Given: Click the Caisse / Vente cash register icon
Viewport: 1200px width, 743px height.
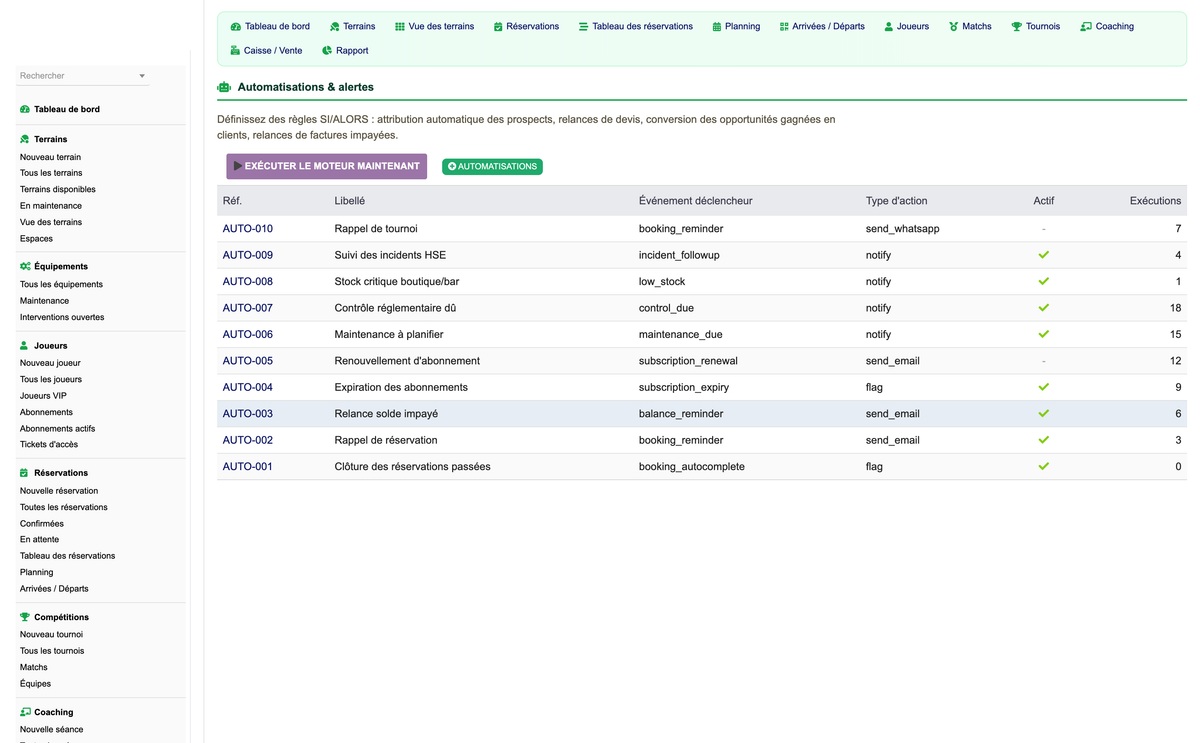Looking at the screenshot, I should pyautogui.click(x=235, y=51).
